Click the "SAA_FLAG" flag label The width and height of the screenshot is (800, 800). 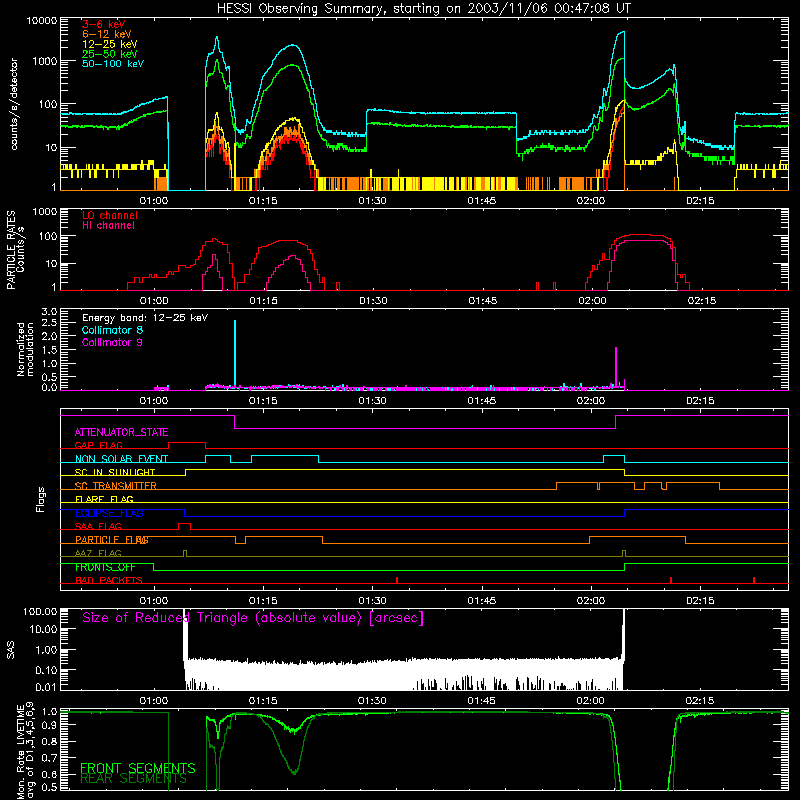(98, 526)
